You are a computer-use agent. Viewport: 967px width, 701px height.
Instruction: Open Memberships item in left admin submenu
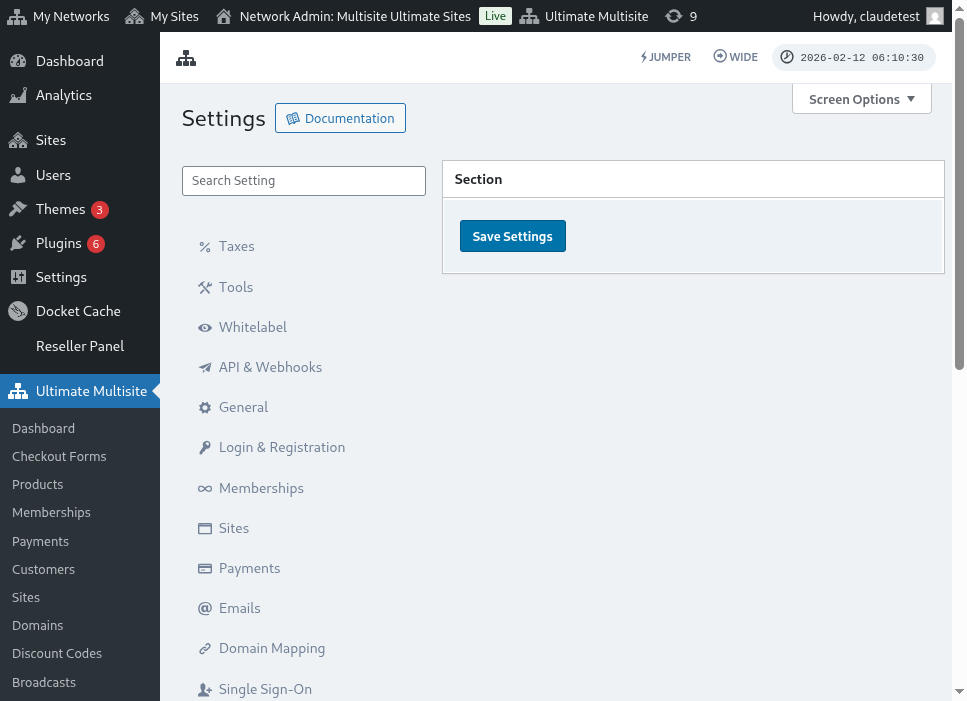pyautogui.click(x=51, y=512)
